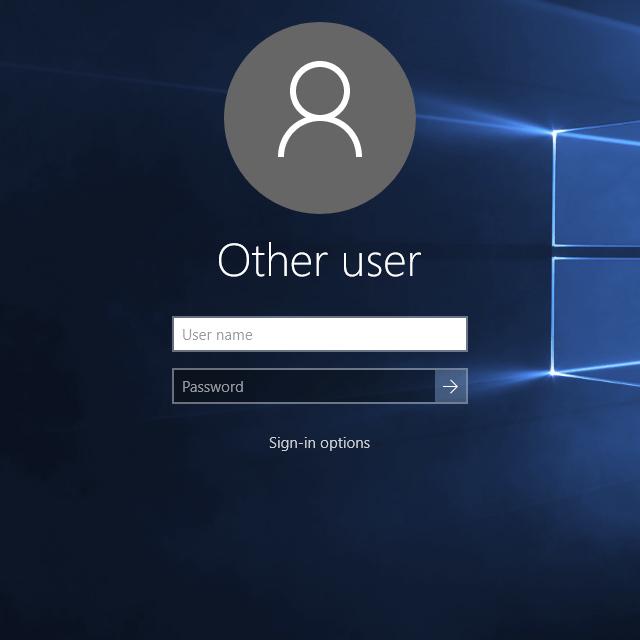Tap the default account picture

319,118
